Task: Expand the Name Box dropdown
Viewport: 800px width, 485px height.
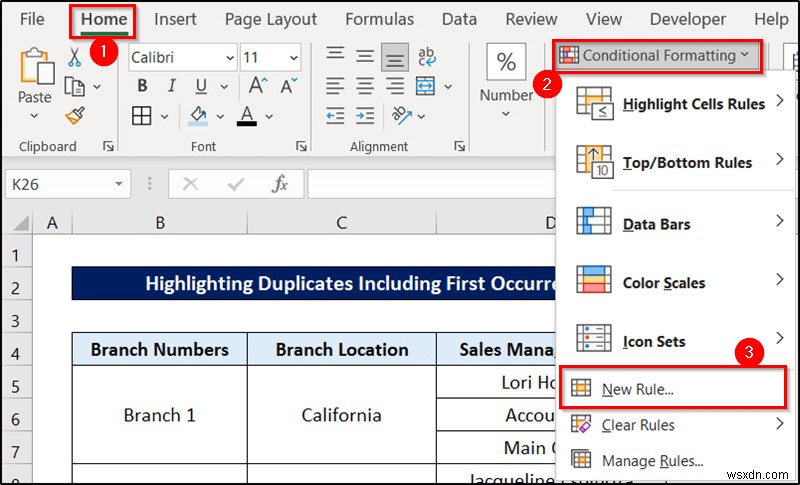Action: point(119,184)
